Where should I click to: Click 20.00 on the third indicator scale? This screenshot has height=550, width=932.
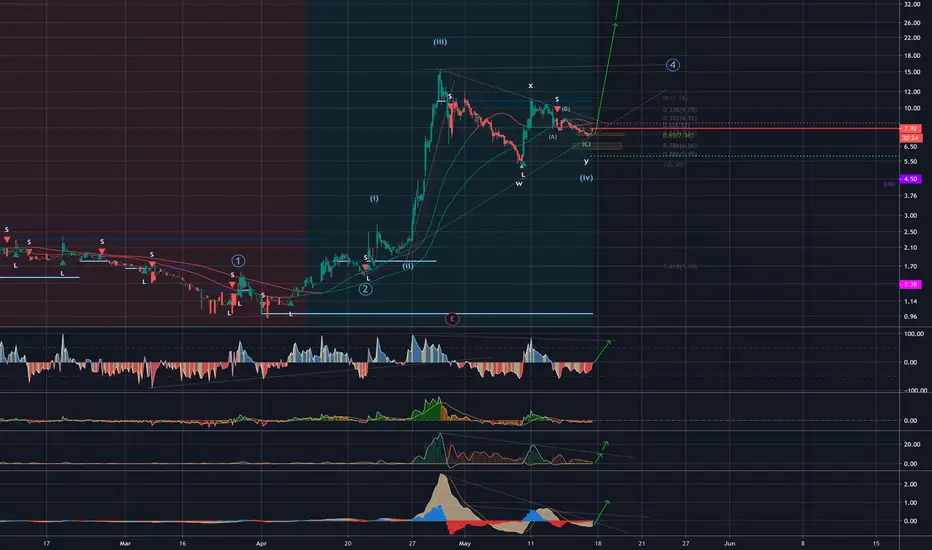pos(912,445)
